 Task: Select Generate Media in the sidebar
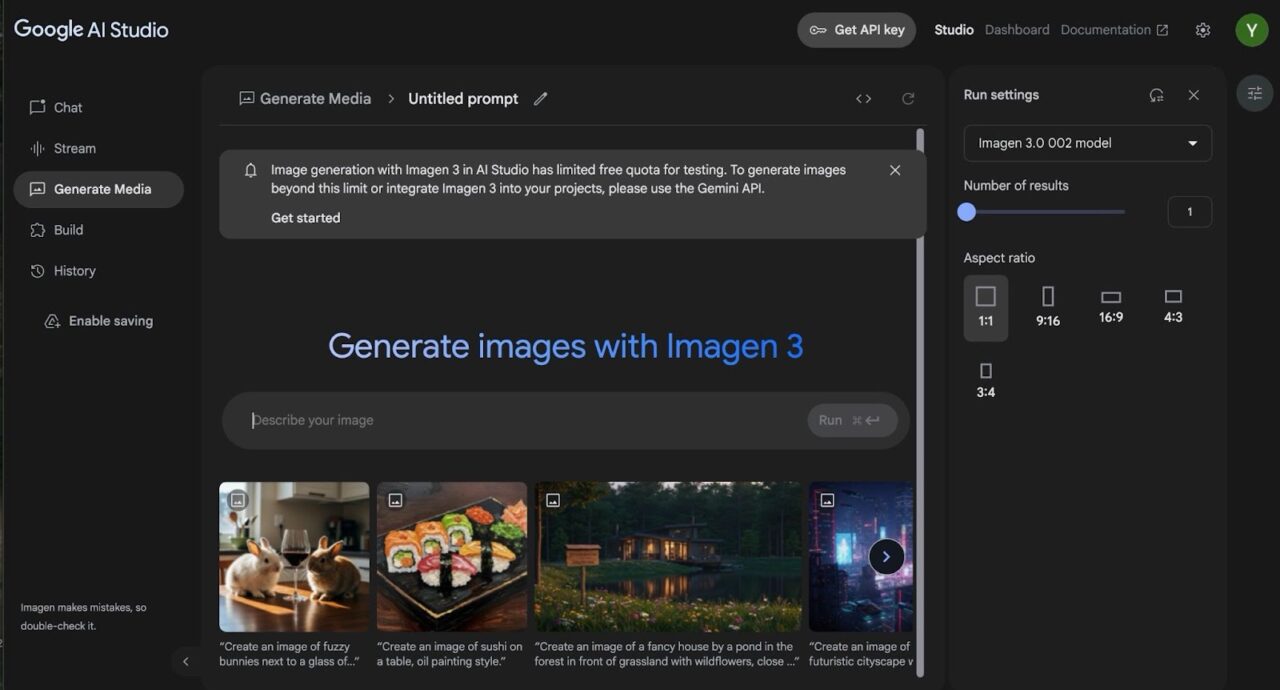[x=98, y=189]
